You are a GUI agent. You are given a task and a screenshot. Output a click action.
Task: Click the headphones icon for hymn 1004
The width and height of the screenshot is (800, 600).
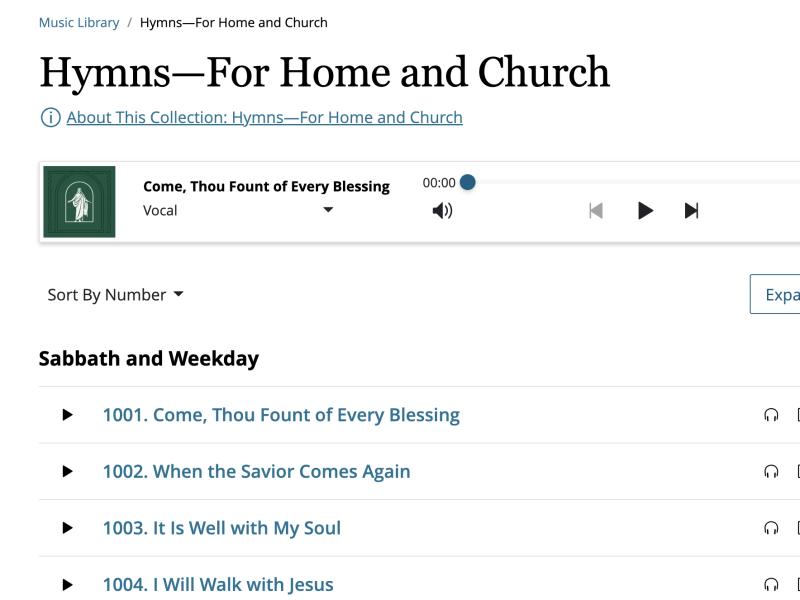coord(771,584)
